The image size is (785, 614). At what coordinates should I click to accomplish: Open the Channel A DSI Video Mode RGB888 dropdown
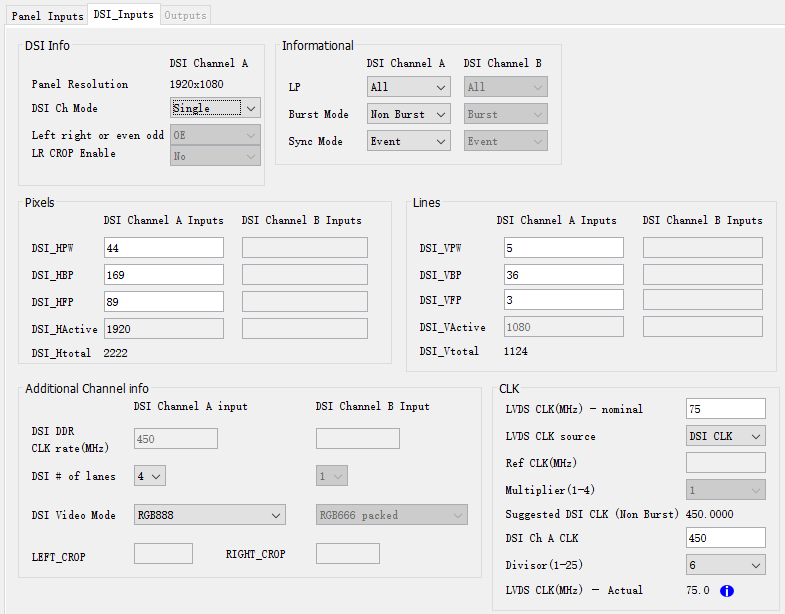(x=210, y=515)
